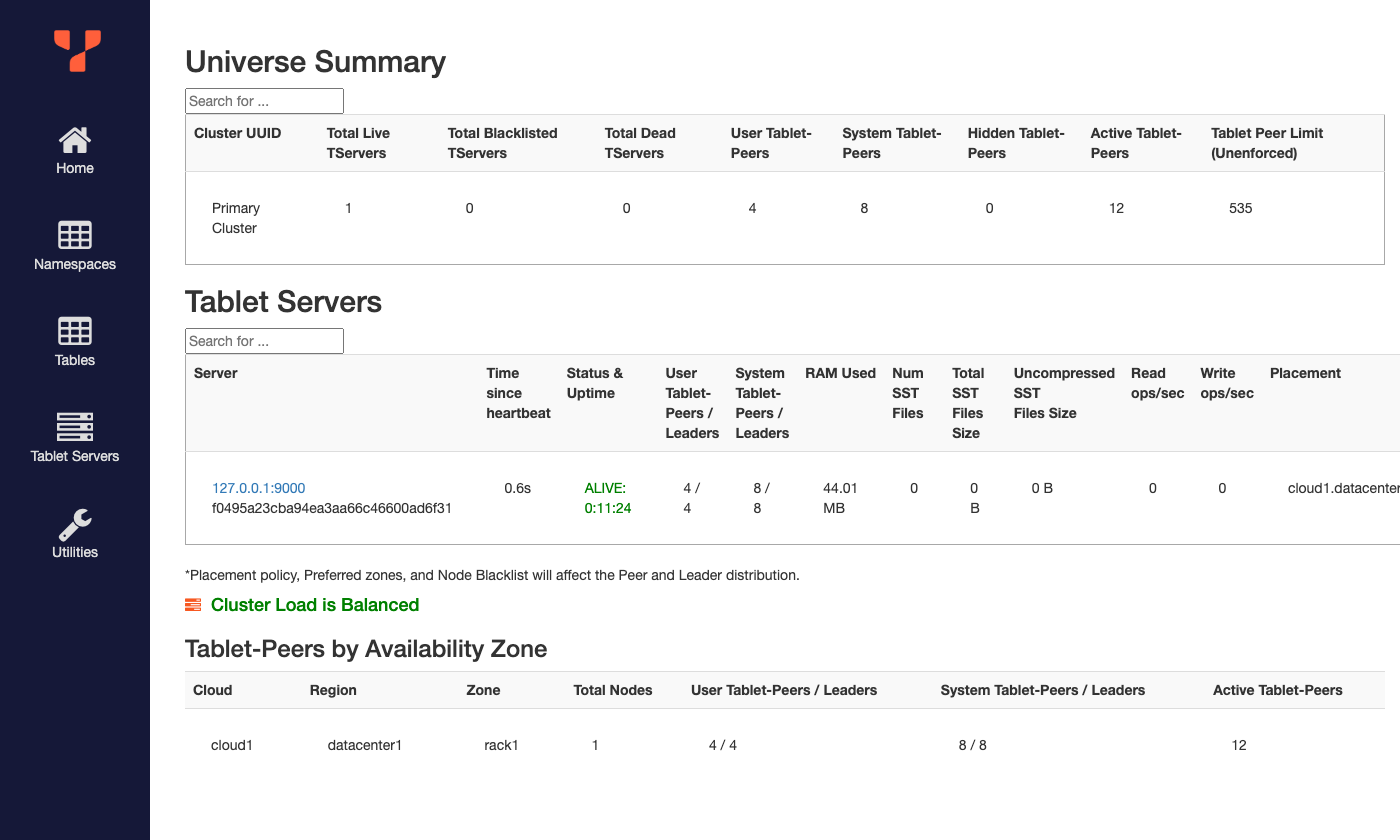
Task: Click the Placement column header
Action: coord(1305,373)
